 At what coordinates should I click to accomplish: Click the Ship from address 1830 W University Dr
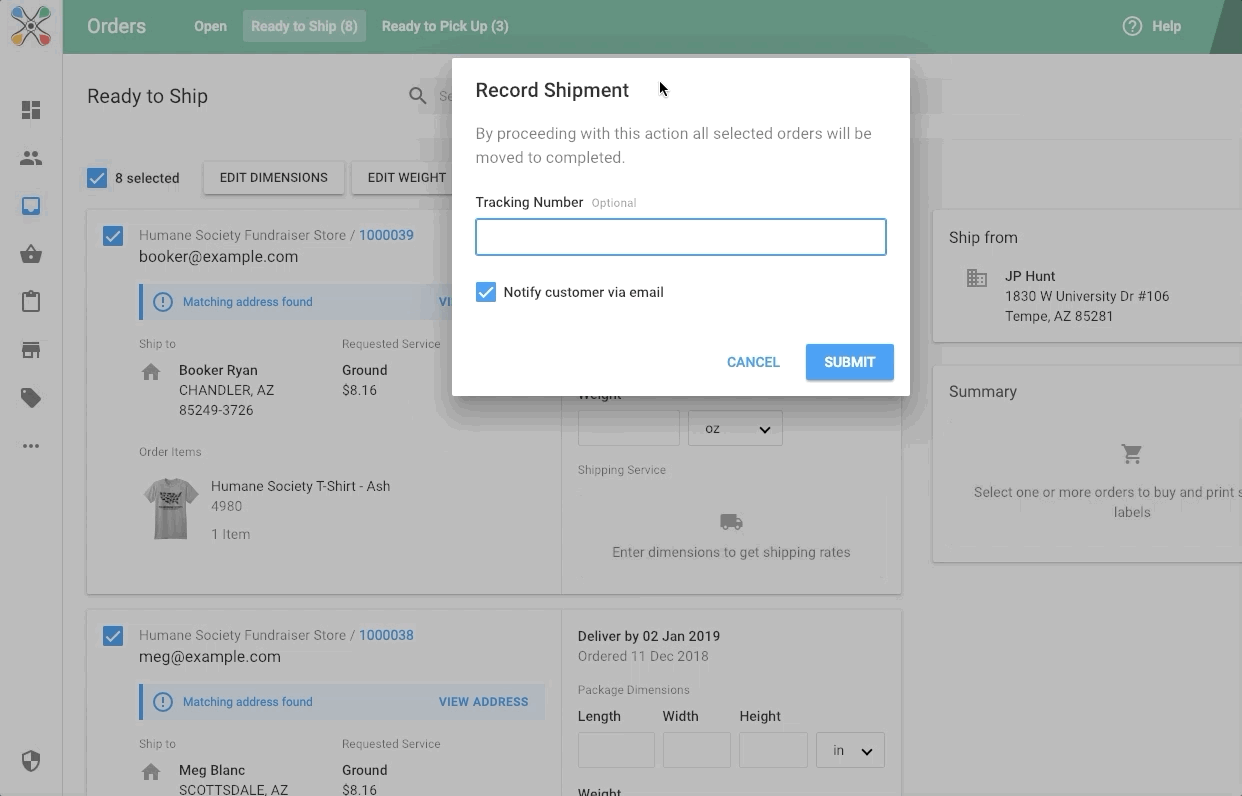coord(1087,296)
